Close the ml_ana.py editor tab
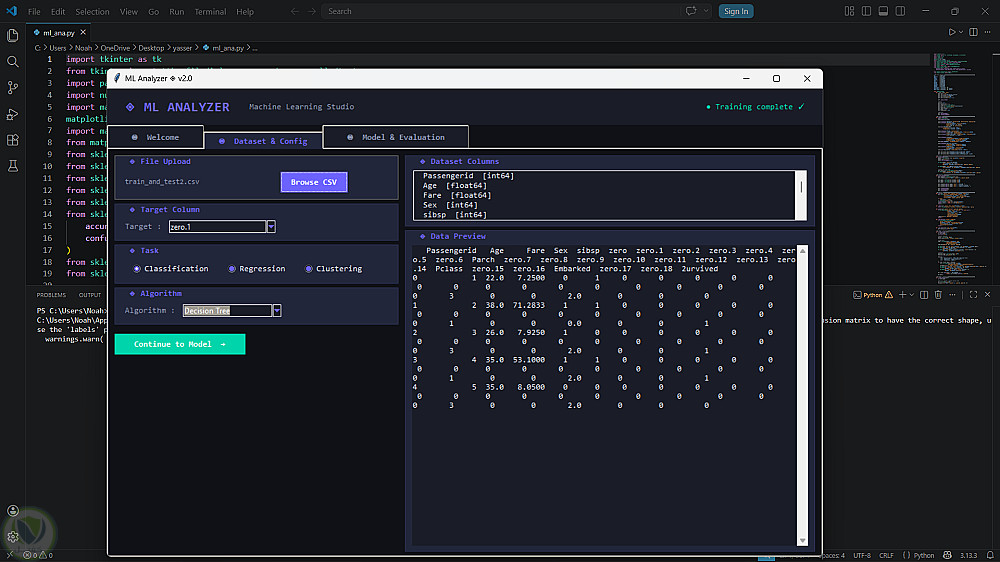 pyautogui.click(x=83, y=32)
